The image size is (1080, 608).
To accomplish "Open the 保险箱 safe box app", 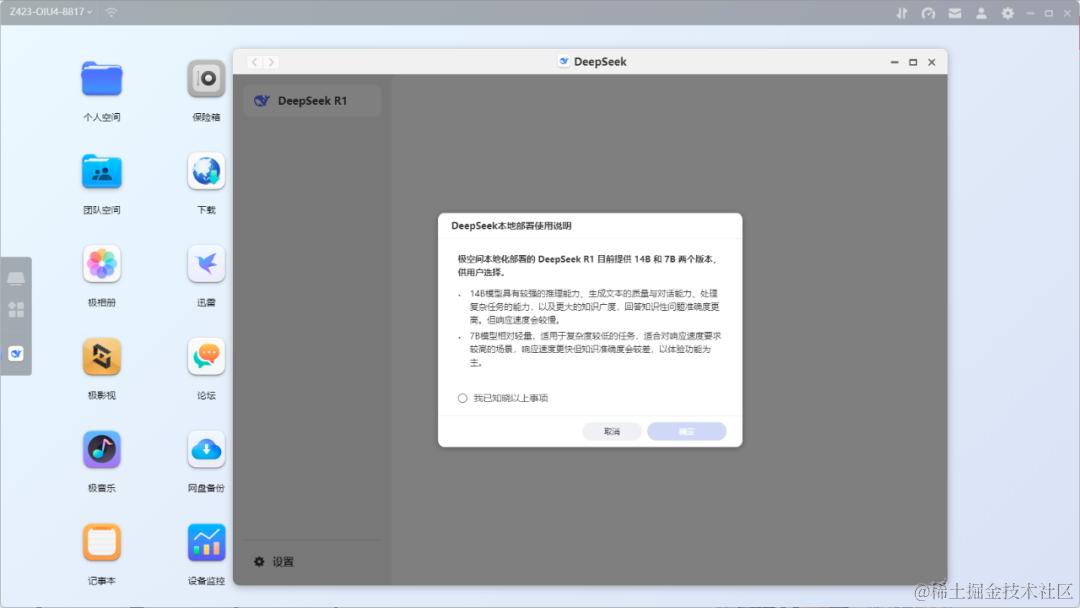I will point(205,79).
